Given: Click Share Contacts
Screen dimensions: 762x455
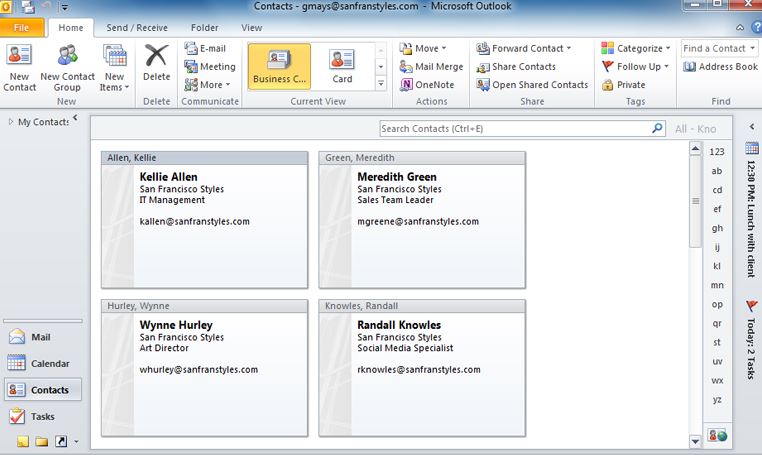Looking at the screenshot, I should pos(516,67).
